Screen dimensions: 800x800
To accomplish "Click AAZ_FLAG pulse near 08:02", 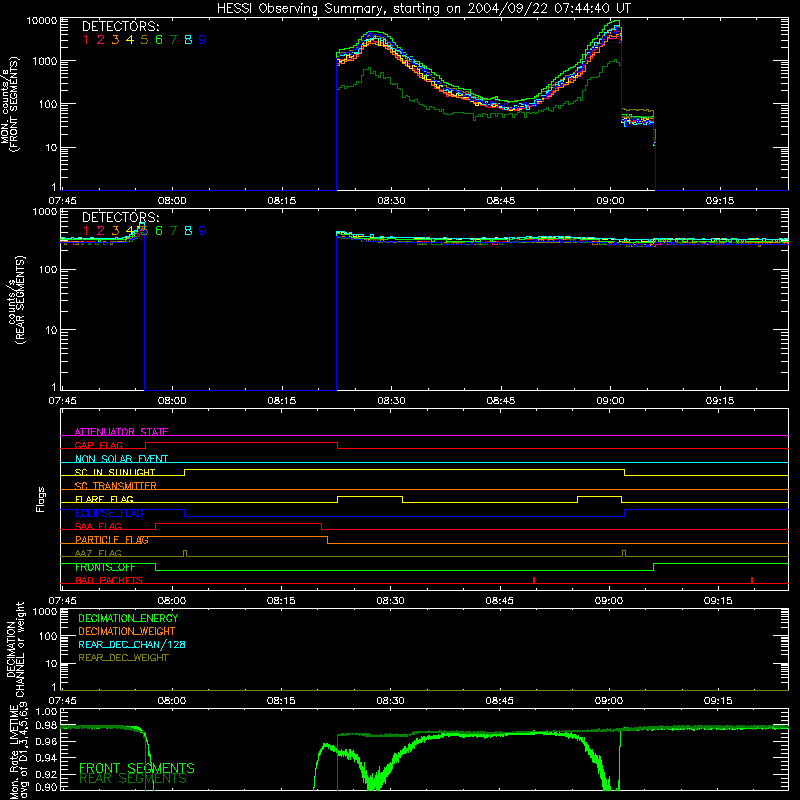I will 185,553.
